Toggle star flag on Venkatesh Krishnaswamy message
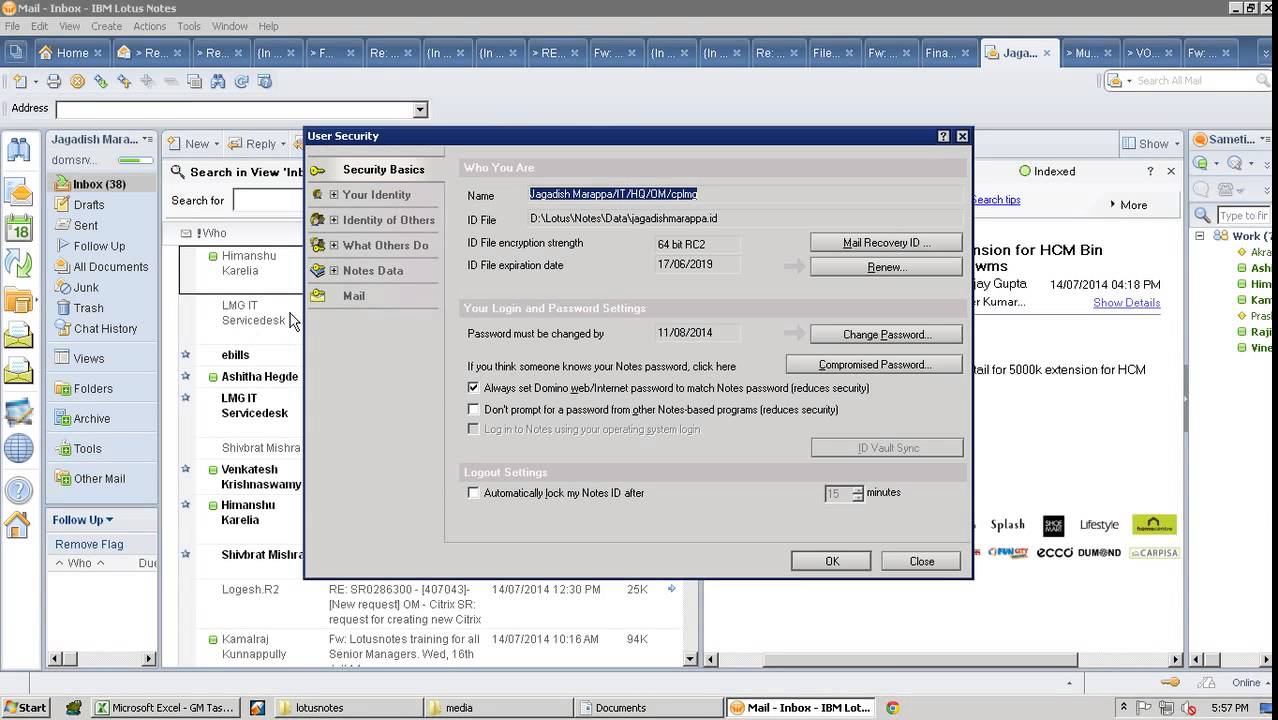This screenshot has height=720, width=1278. pyautogui.click(x=185, y=469)
